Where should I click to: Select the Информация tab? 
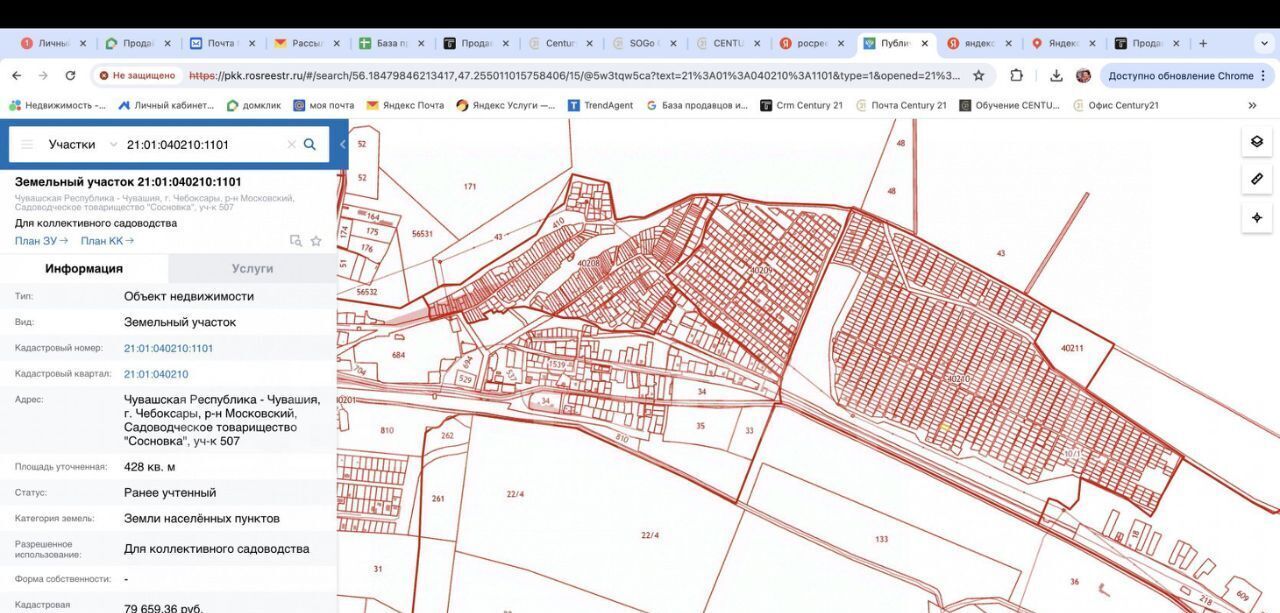(84, 269)
